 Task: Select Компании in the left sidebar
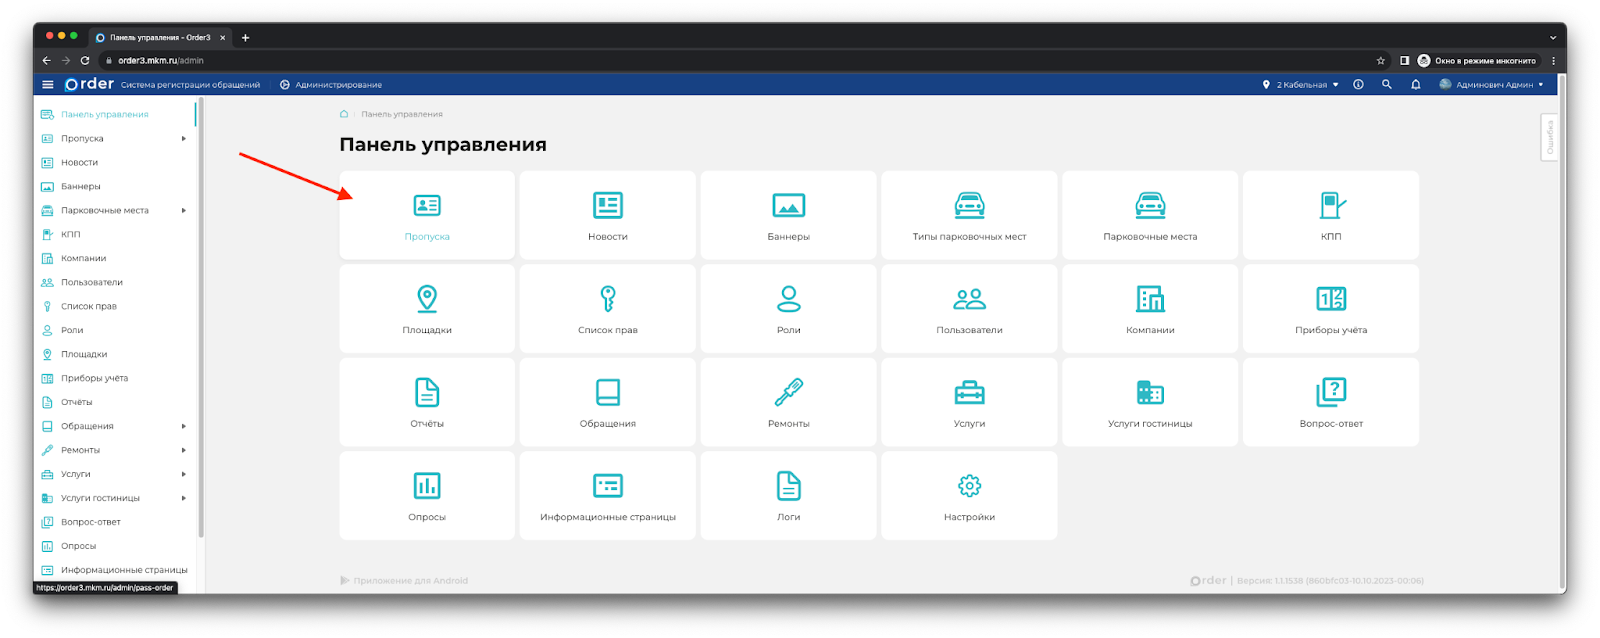[83, 259]
